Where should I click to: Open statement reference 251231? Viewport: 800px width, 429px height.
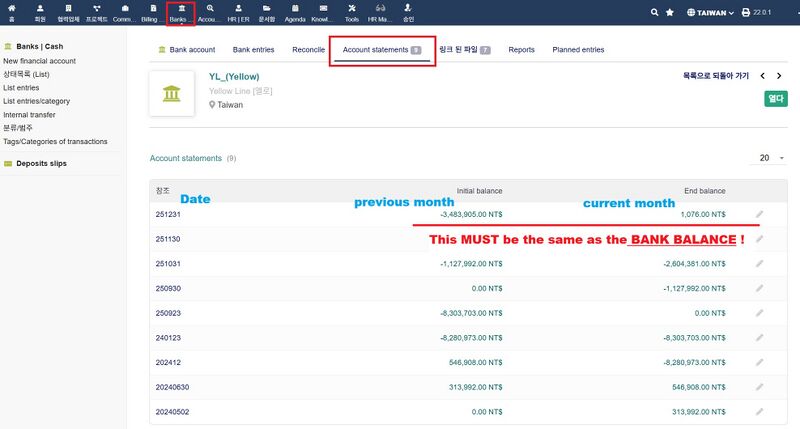click(x=168, y=214)
